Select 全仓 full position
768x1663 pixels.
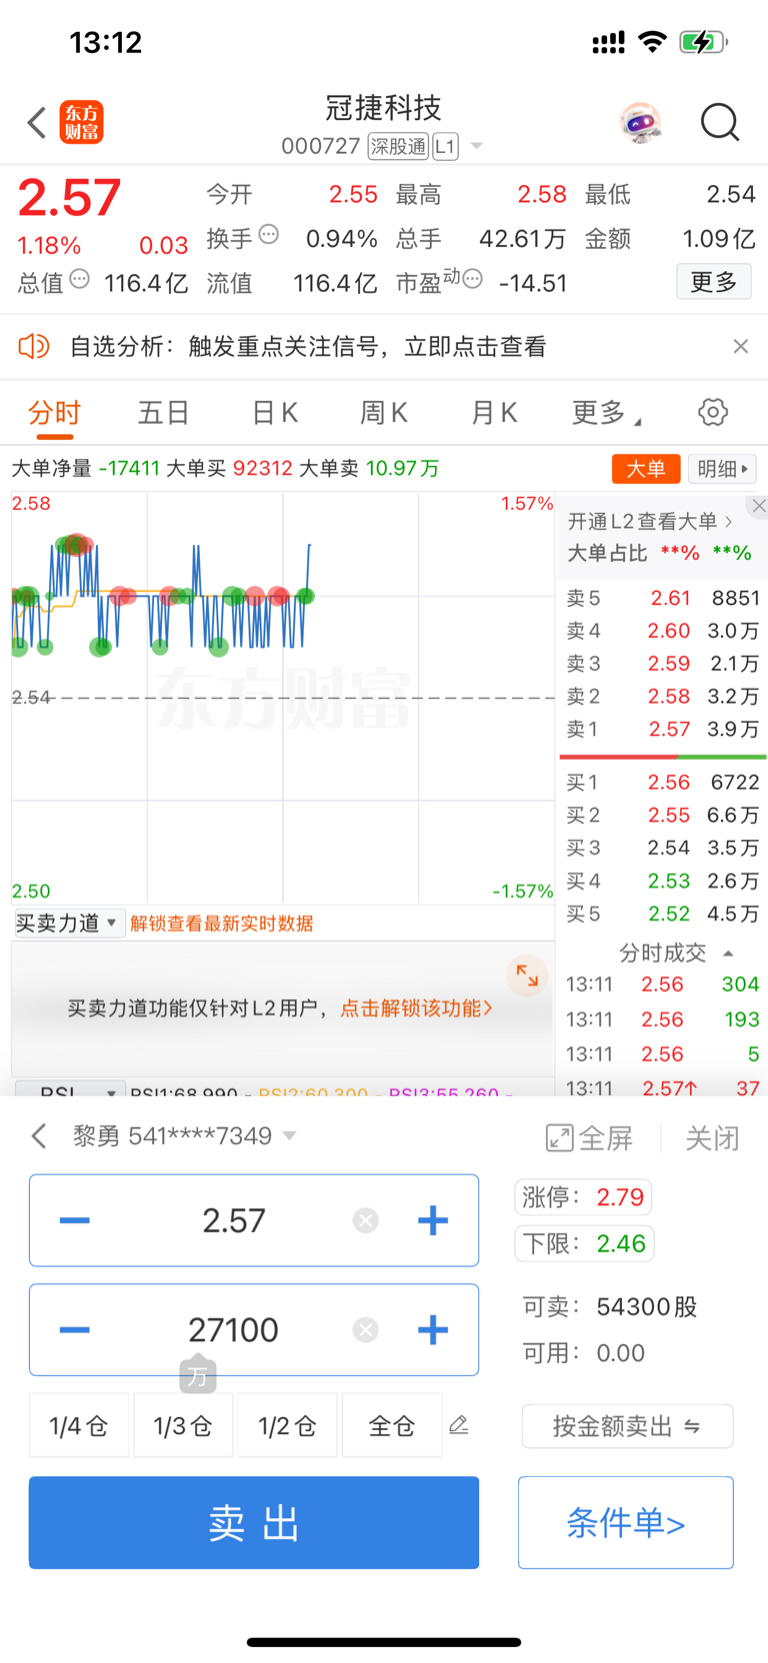pos(392,1426)
